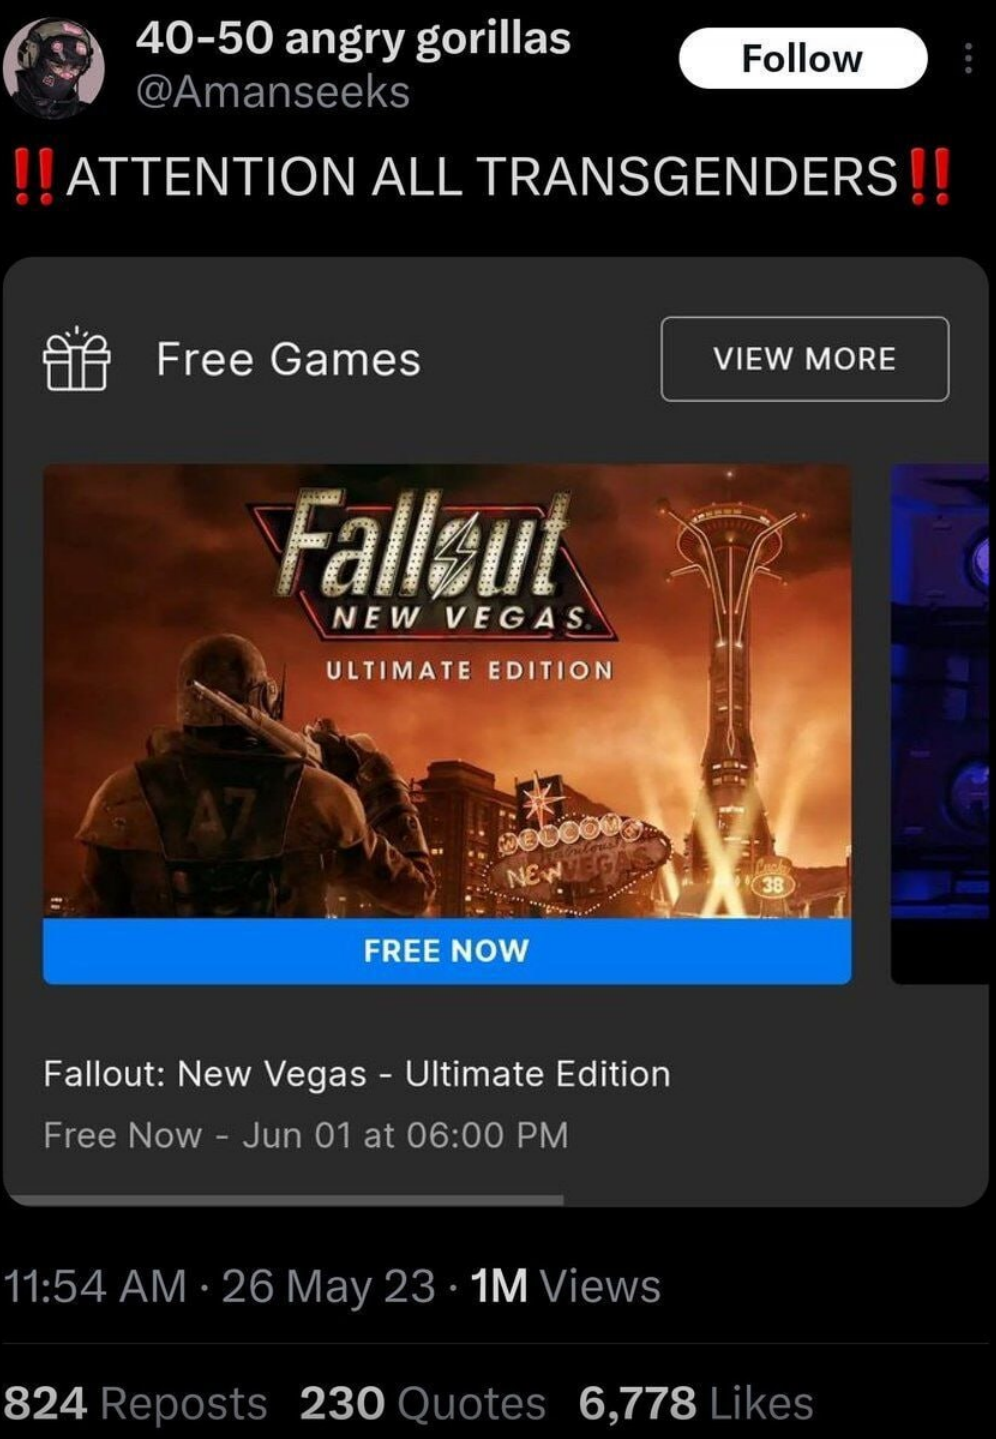View the 824 Reposts list
Image resolution: width=996 pixels, height=1439 pixels.
[135, 1402]
